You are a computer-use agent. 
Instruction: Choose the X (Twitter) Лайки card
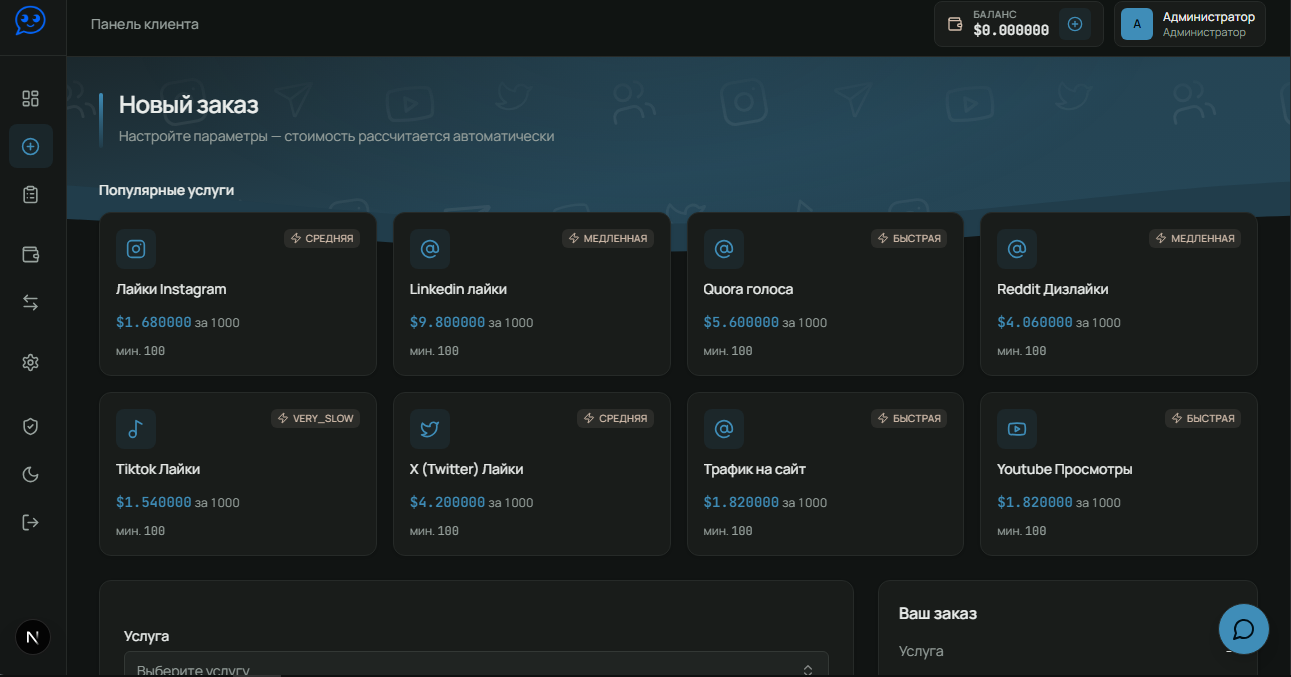point(532,474)
